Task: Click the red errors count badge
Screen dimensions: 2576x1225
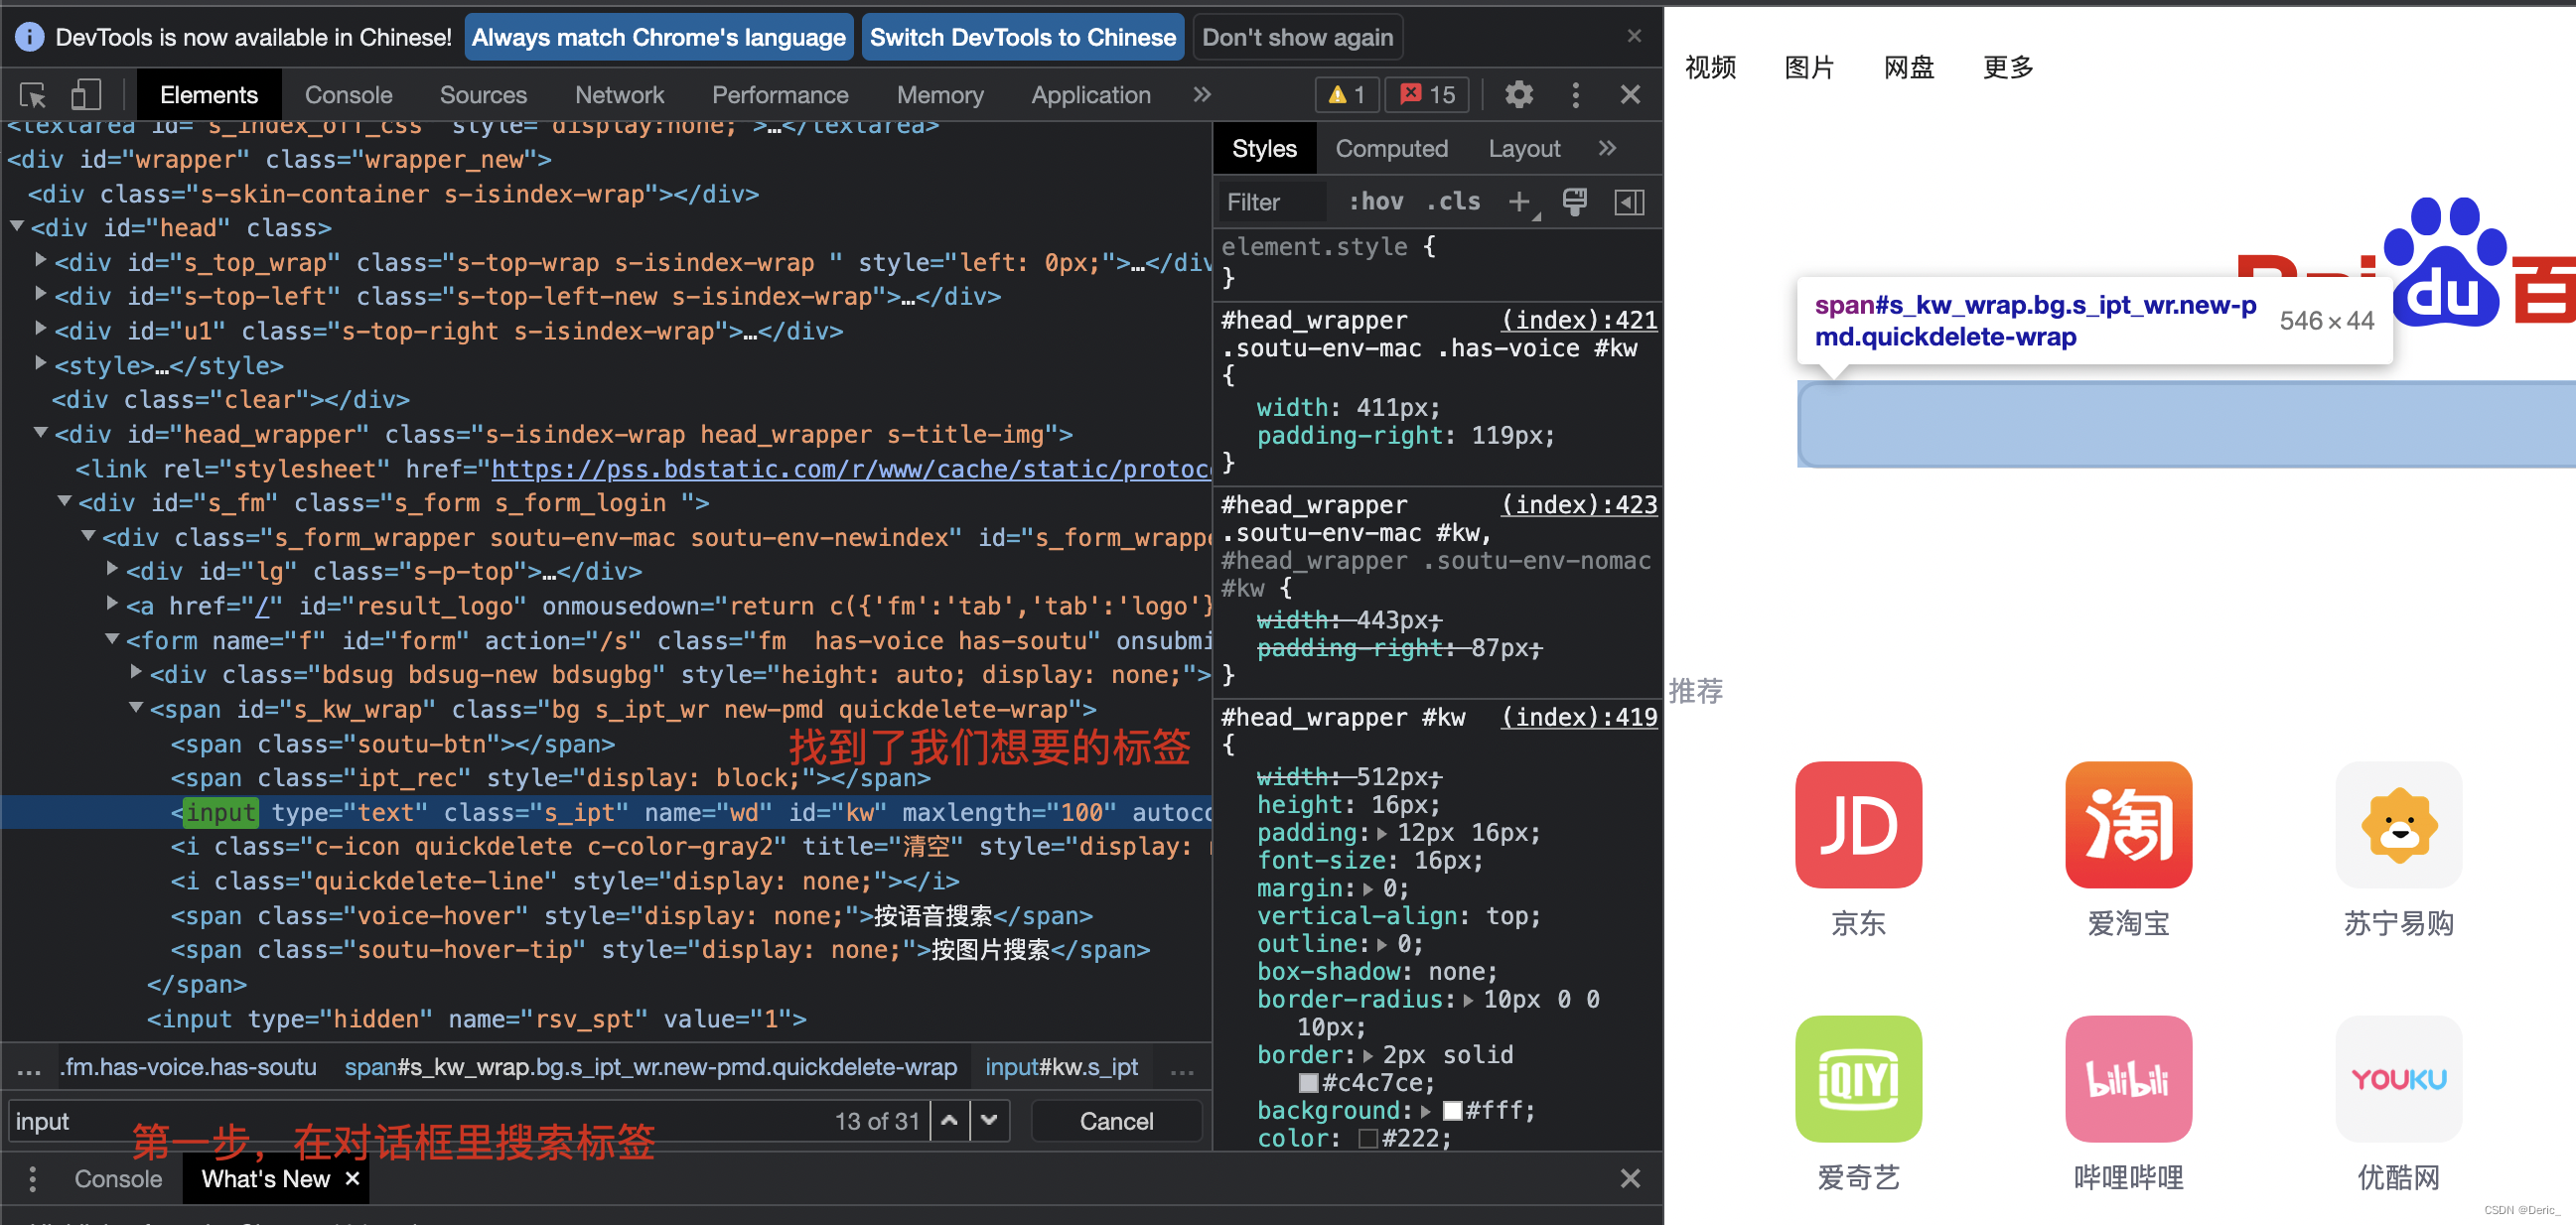Action: click(1427, 95)
